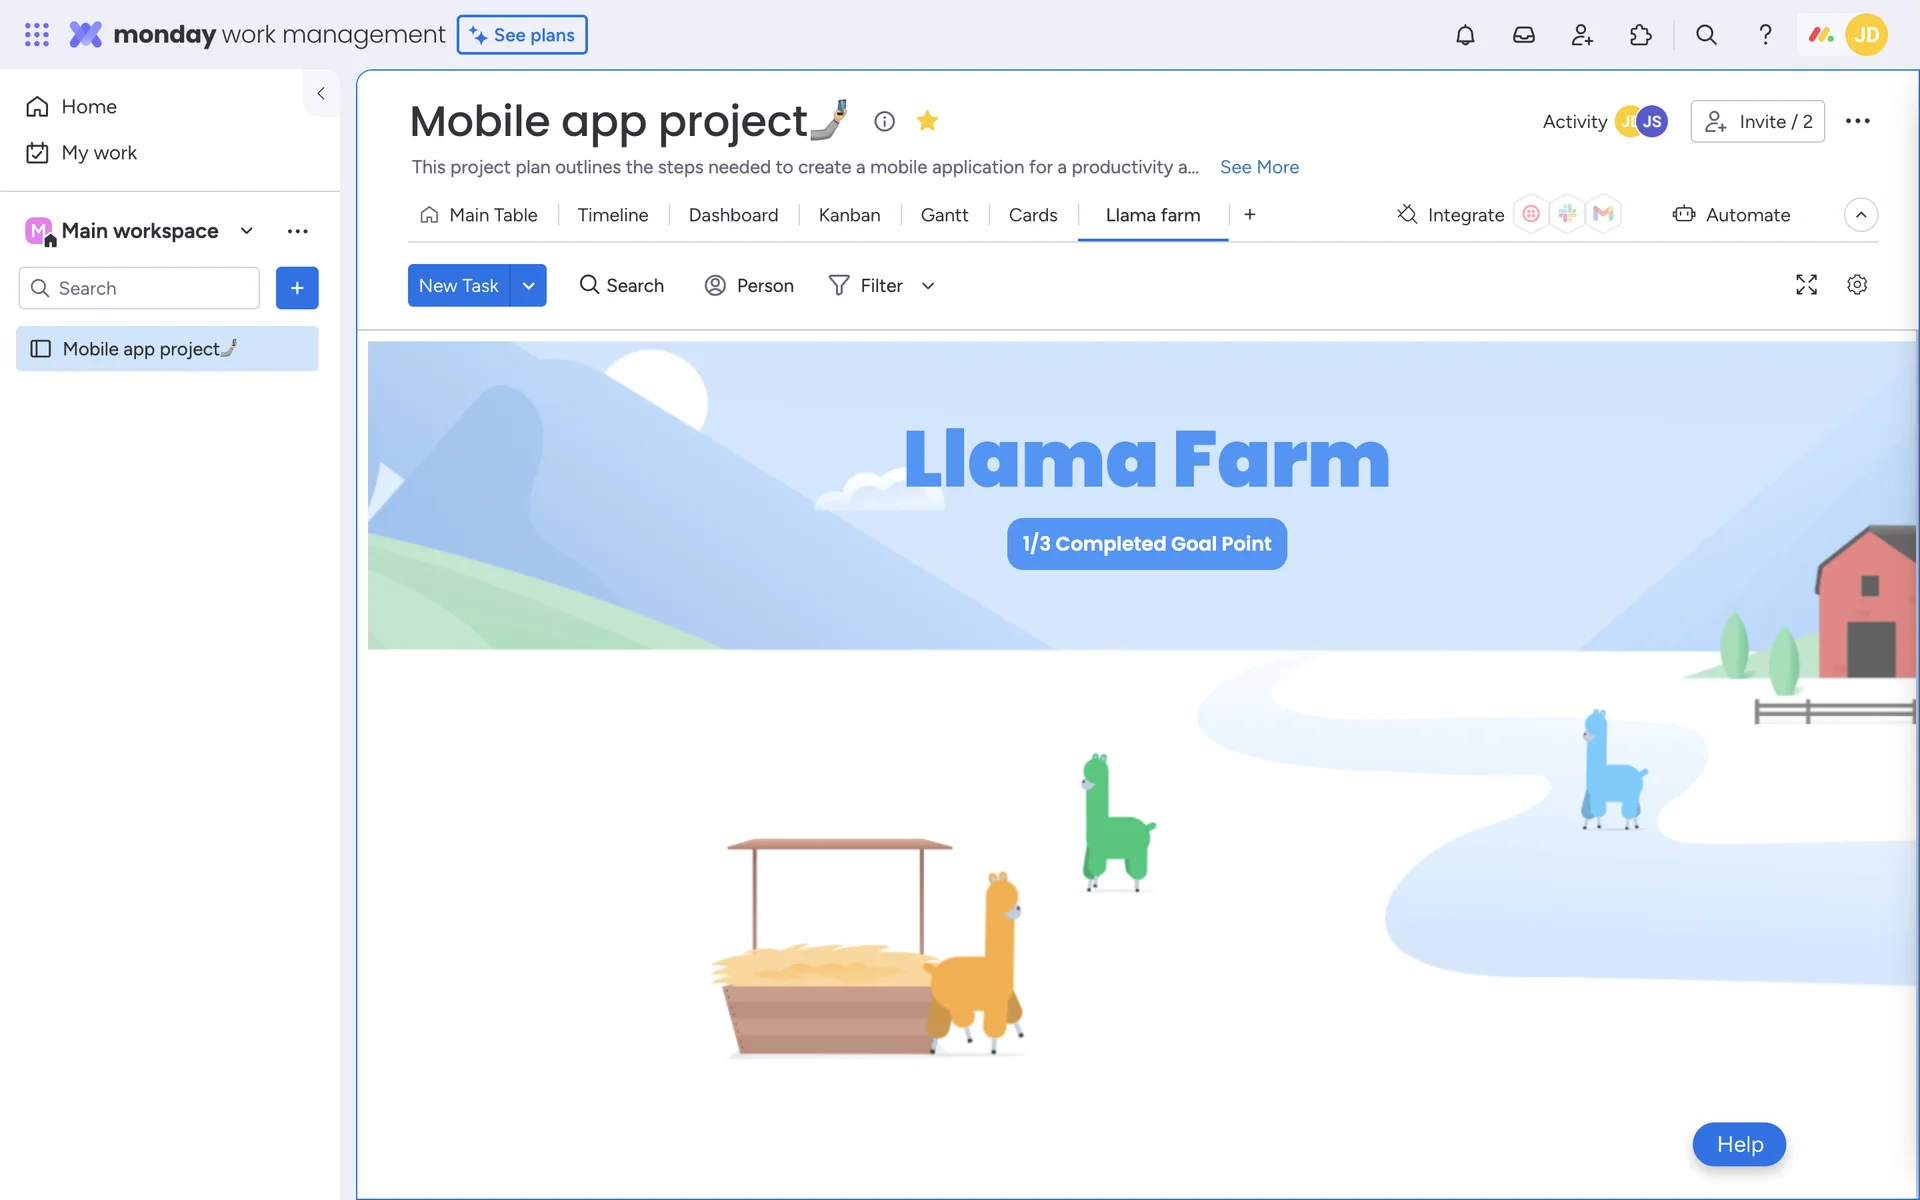Enter fullscreen view with expand icon
This screenshot has height=1200, width=1920.
click(1806, 285)
